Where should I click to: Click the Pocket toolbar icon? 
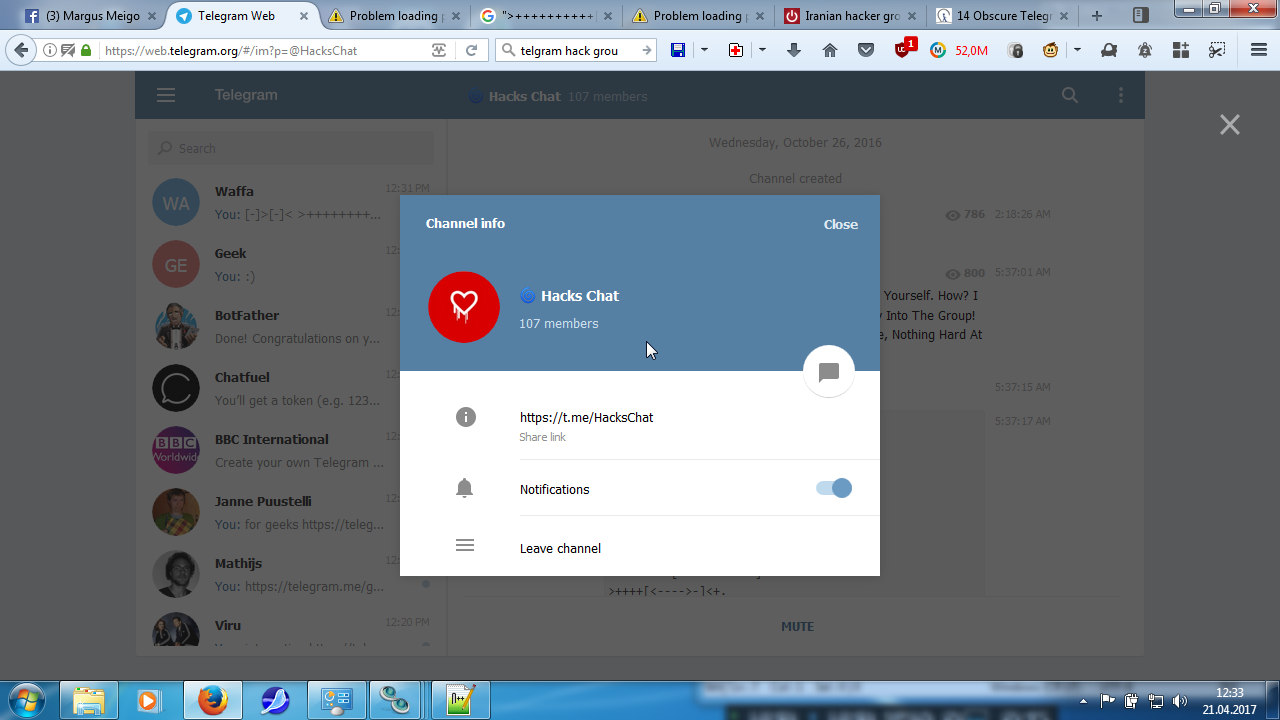[x=866, y=50]
